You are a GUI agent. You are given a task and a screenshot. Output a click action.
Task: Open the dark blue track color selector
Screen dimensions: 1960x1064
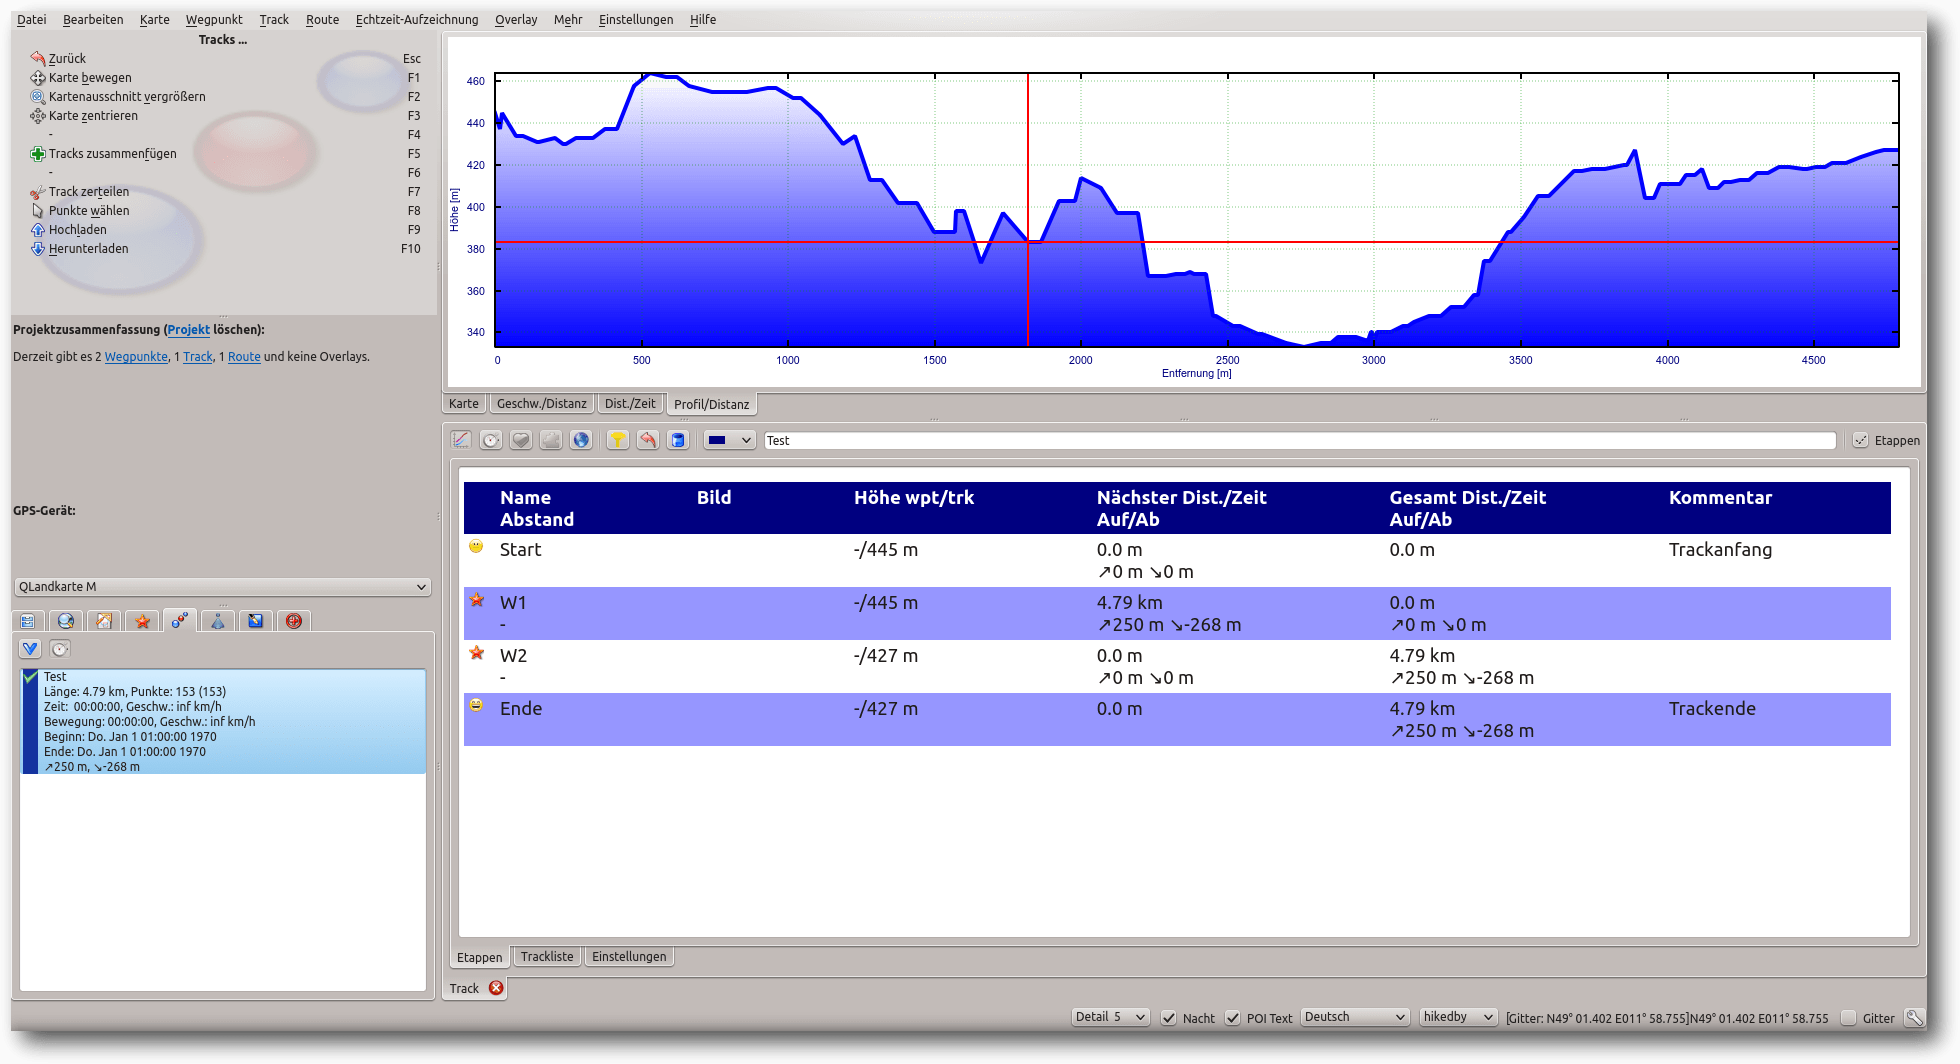tap(729, 440)
